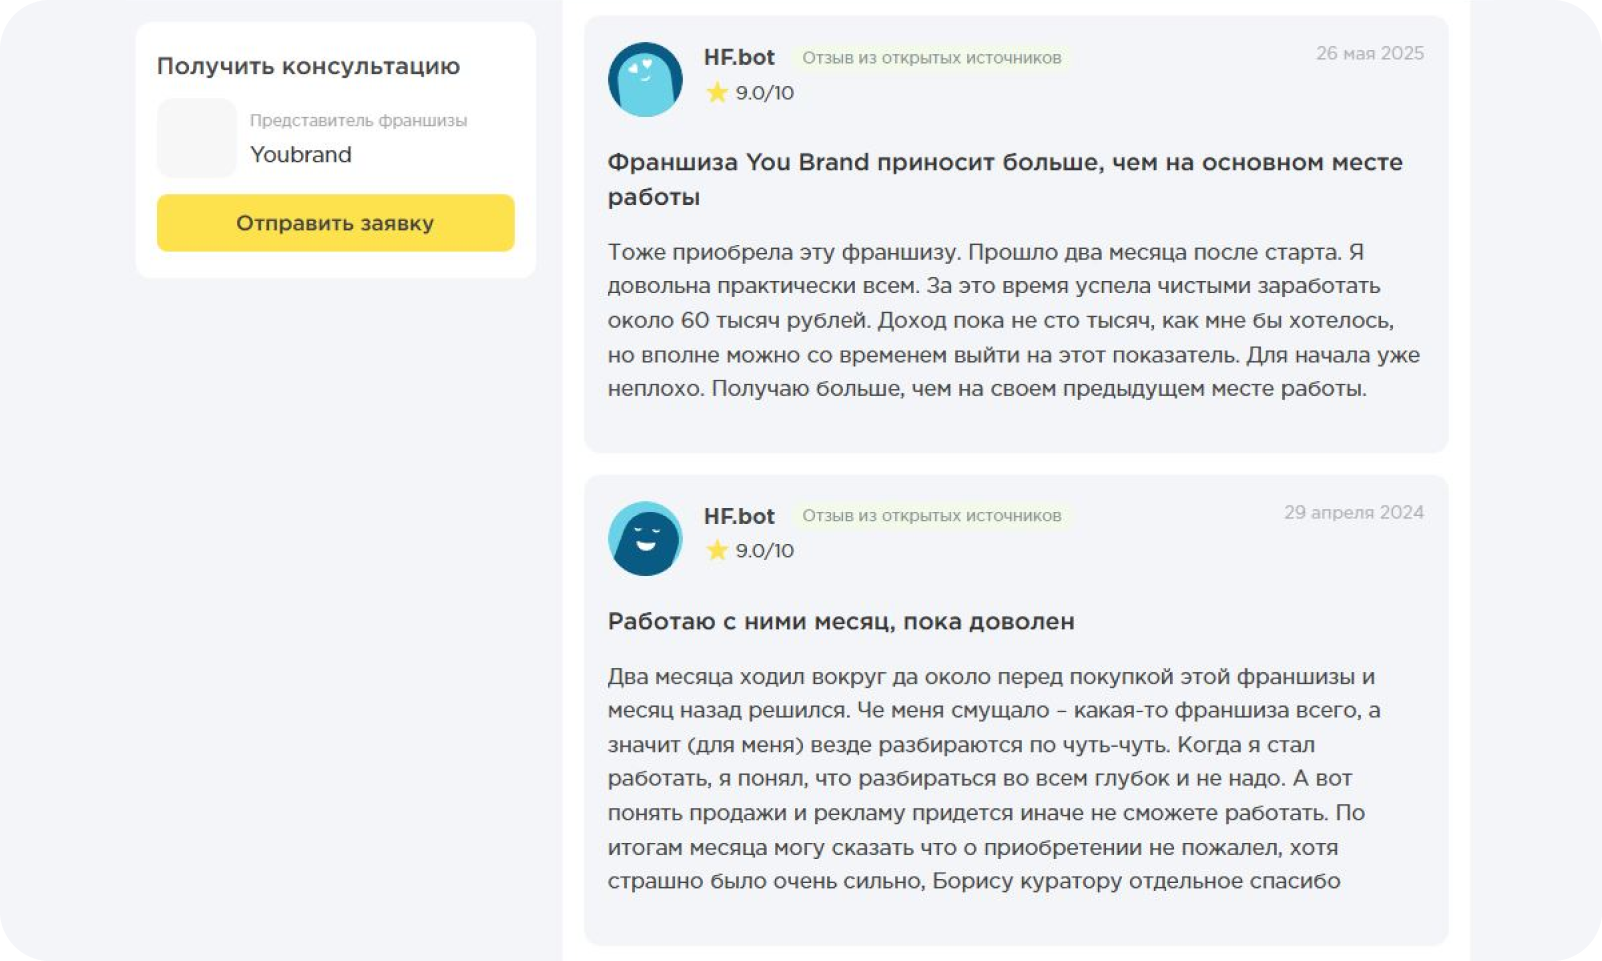Click the 29 апреля 2024 review date
1602x961 pixels.
point(1353,512)
